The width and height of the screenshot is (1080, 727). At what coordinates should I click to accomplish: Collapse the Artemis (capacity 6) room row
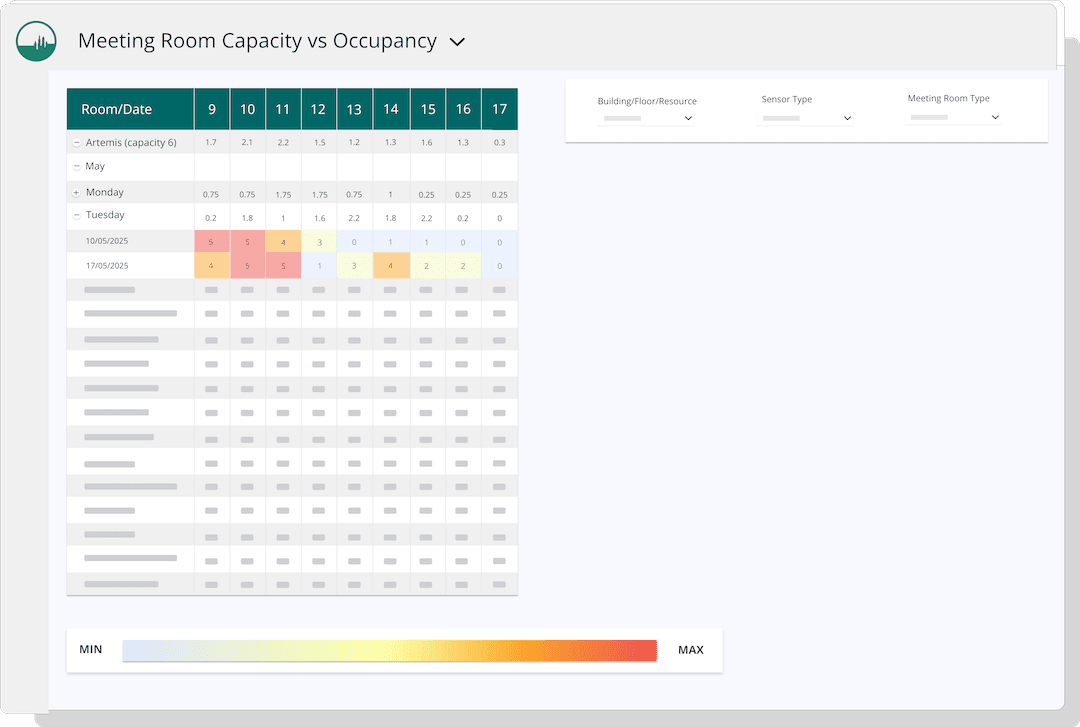point(76,142)
